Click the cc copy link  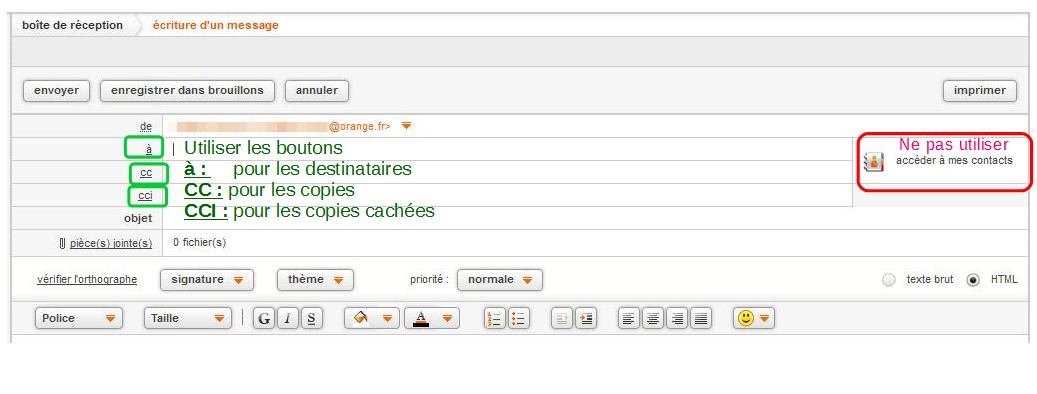[146, 173]
